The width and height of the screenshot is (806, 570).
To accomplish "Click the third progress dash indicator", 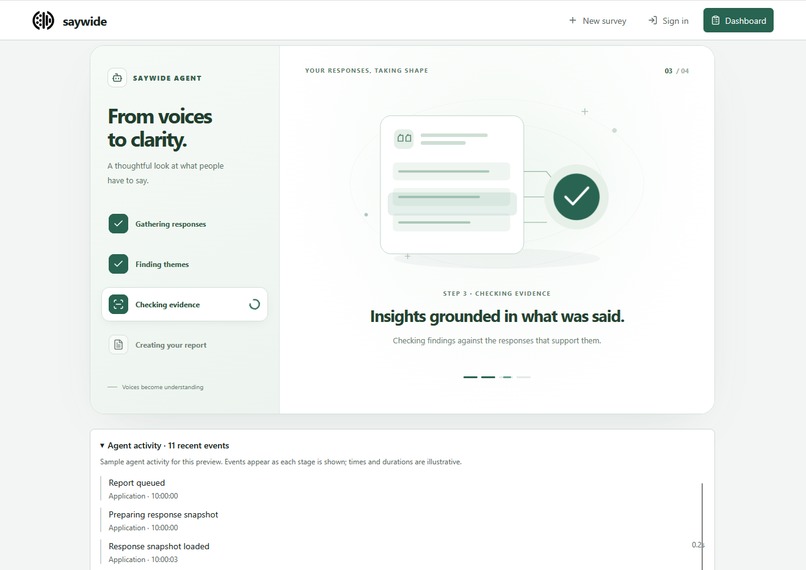I will [506, 377].
